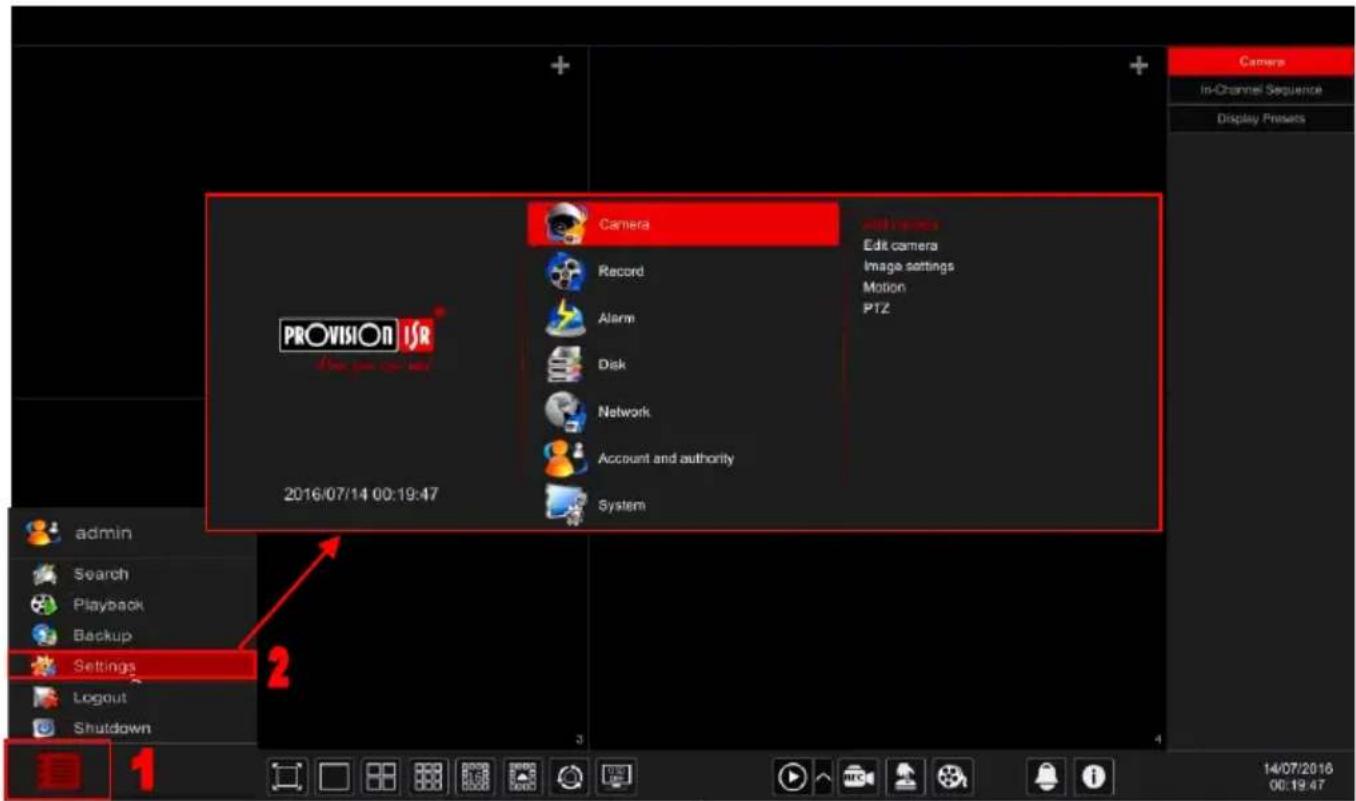The height and width of the screenshot is (801, 1356).
Task: Select Disk in the settings list
Action: coord(683,365)
